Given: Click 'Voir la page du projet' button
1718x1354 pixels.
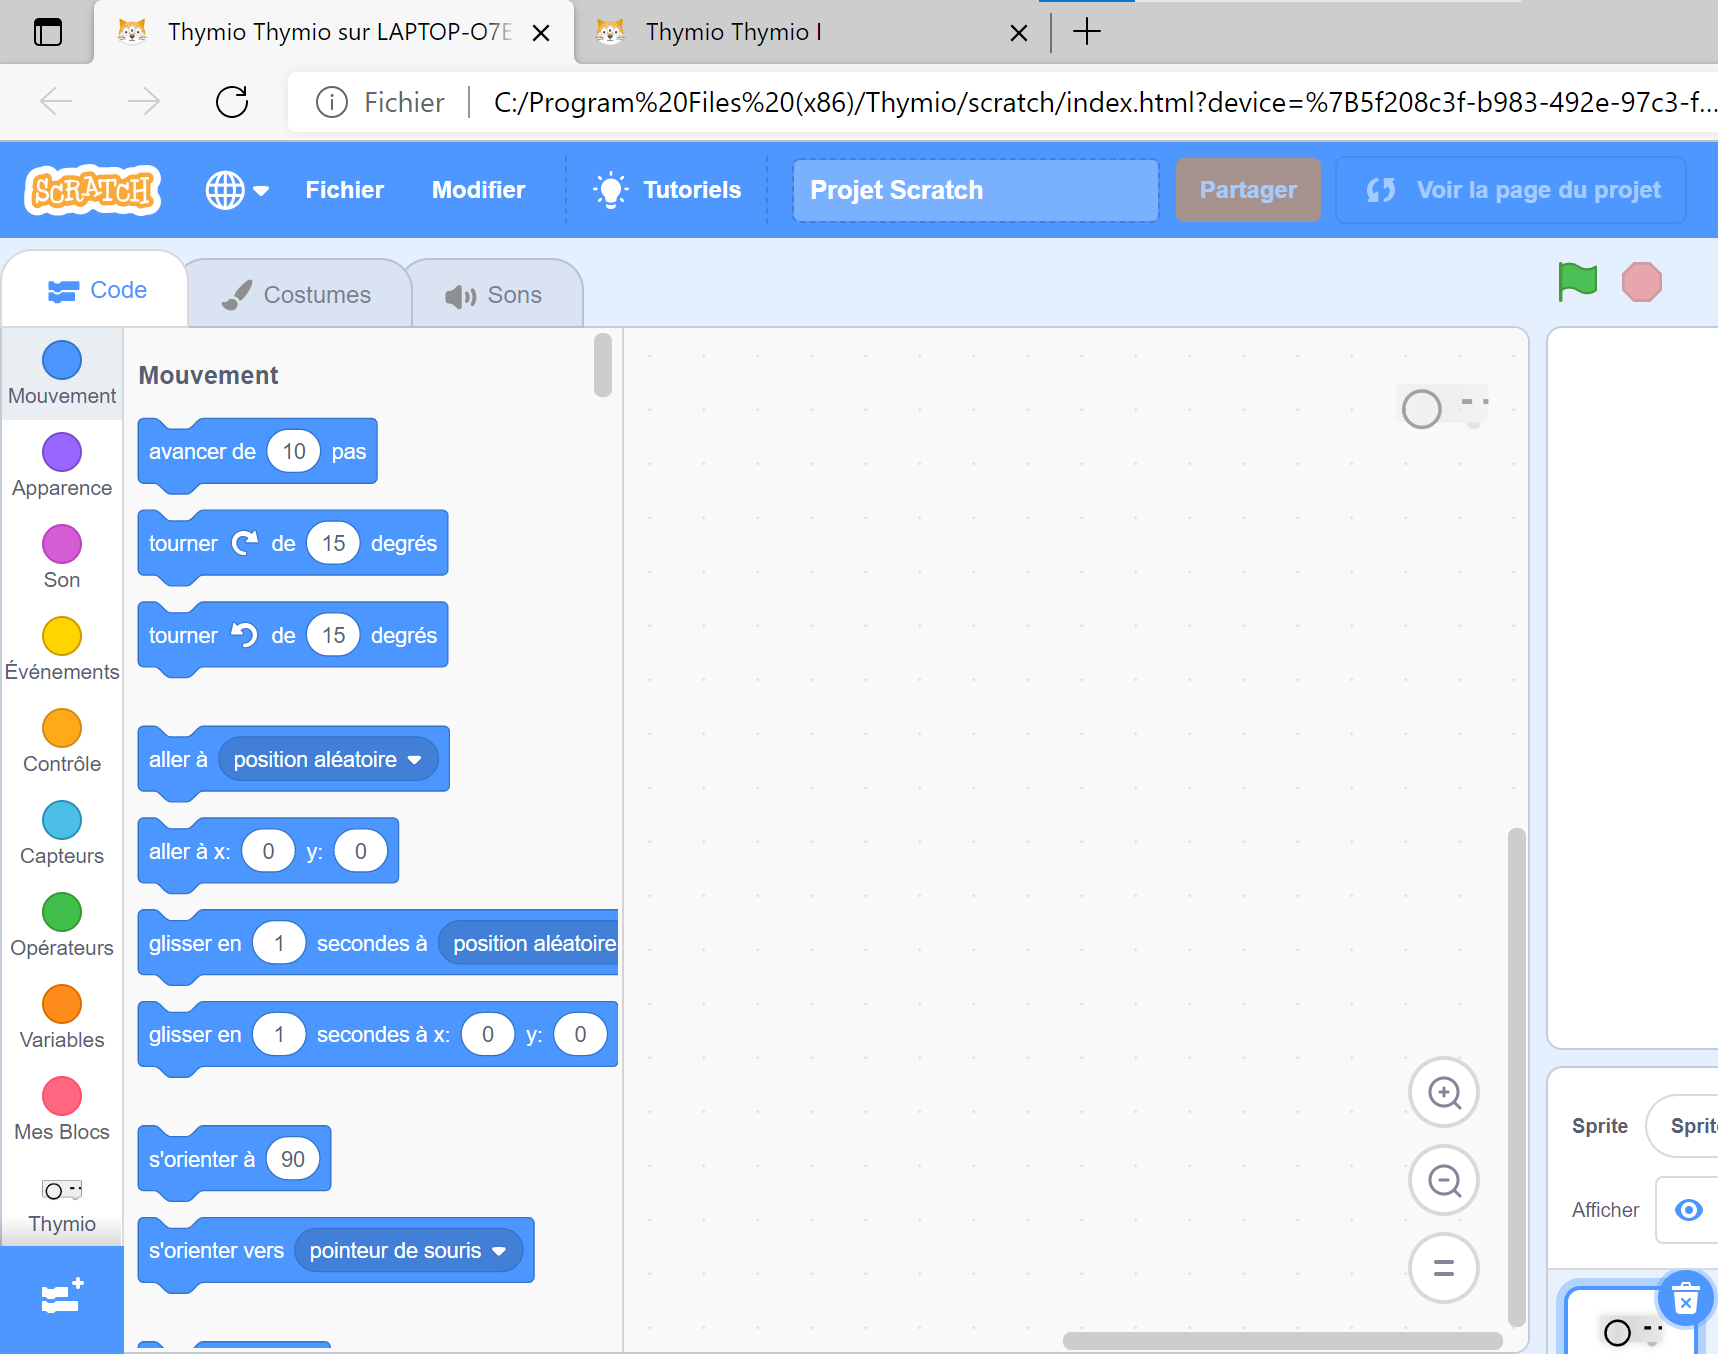Looking at the screenshot, I should 1511,190.
